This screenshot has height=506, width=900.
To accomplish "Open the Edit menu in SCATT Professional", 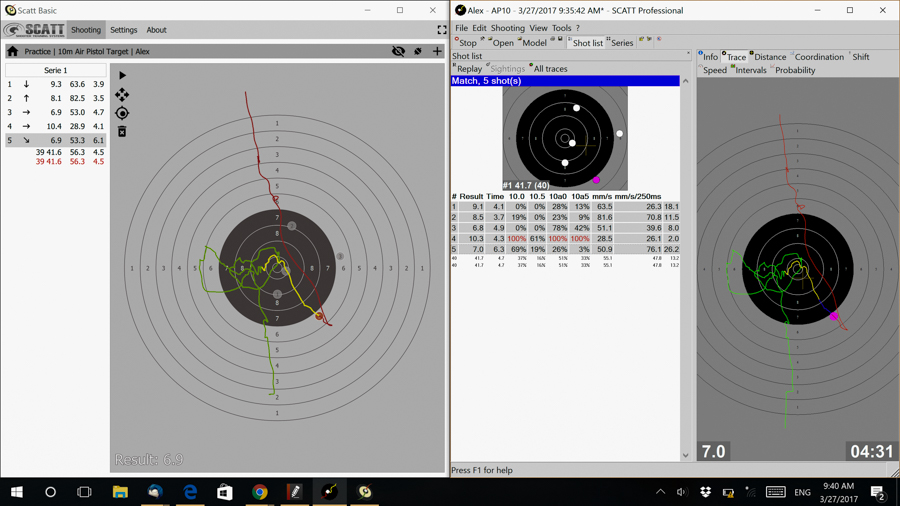I will [479, 28].
